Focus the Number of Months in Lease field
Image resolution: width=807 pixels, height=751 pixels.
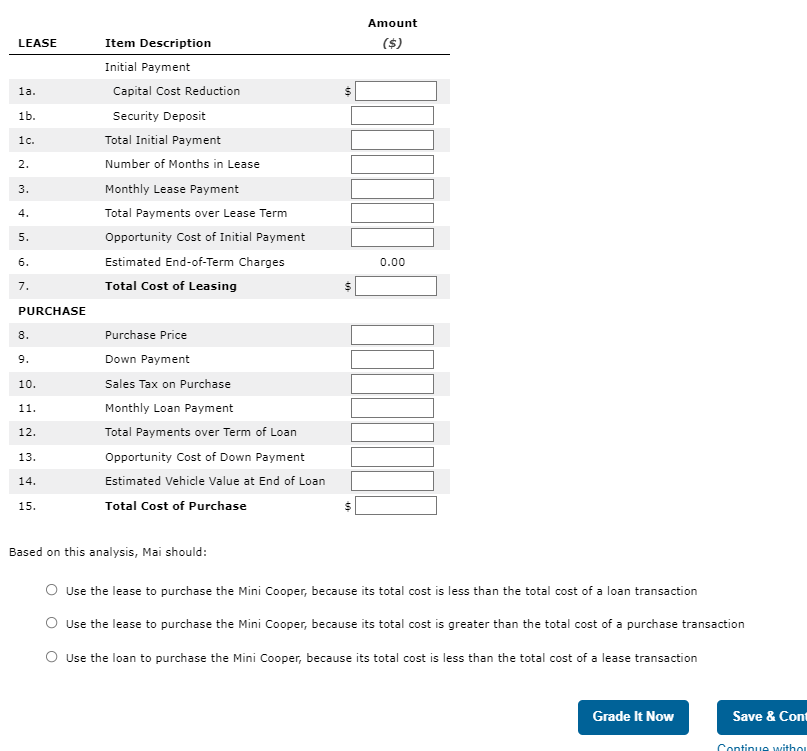pyautogui.click(x=392, y=164)
